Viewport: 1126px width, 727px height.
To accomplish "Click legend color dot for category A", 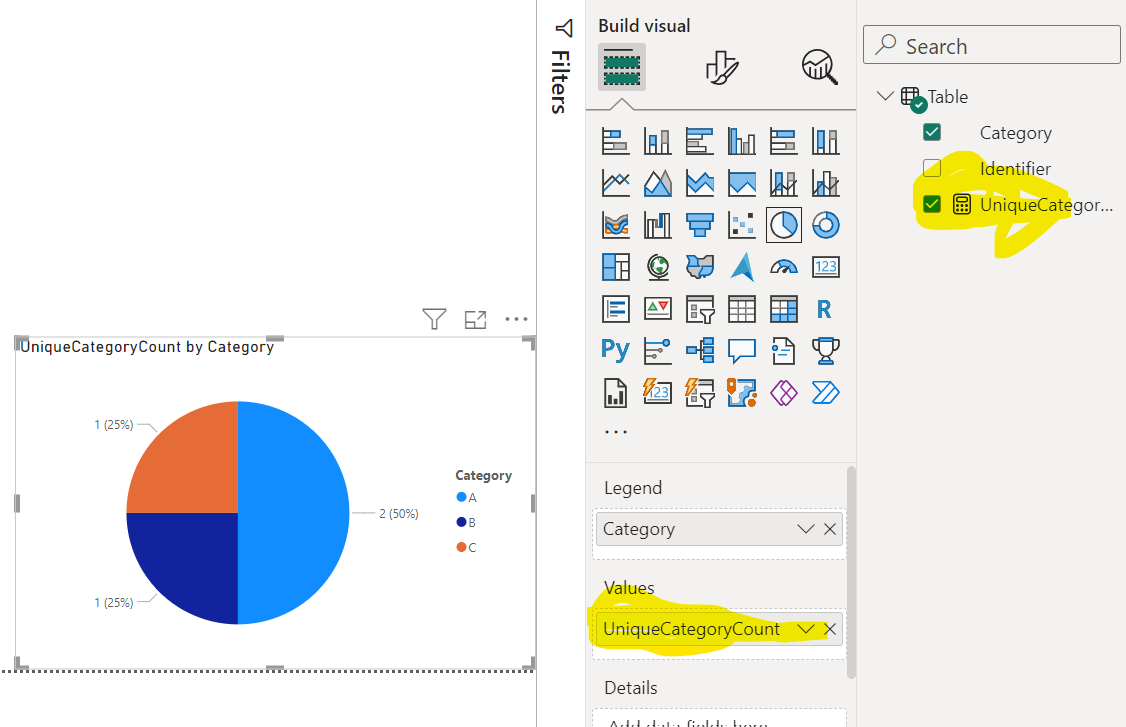I will [461, 497].
